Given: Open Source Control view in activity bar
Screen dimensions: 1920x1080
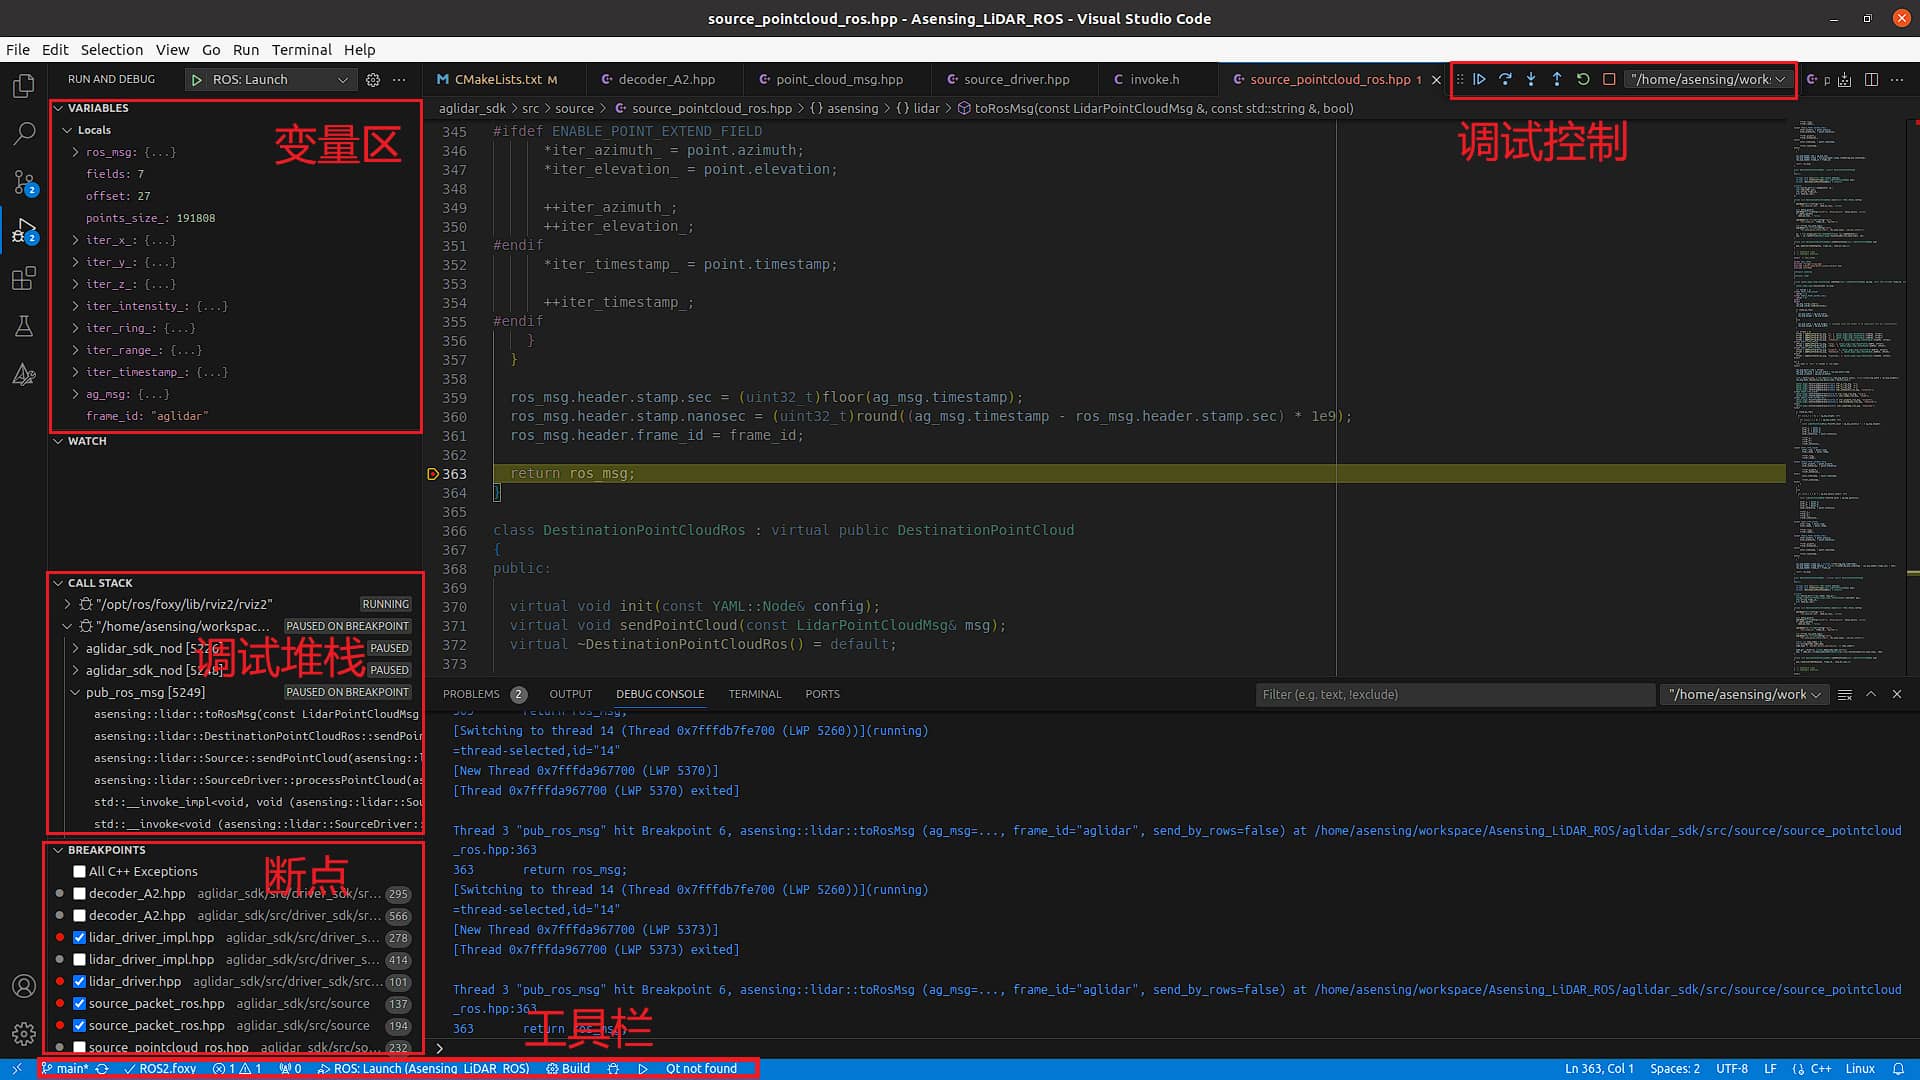Looking at the screenshot, I should point(24,182).
